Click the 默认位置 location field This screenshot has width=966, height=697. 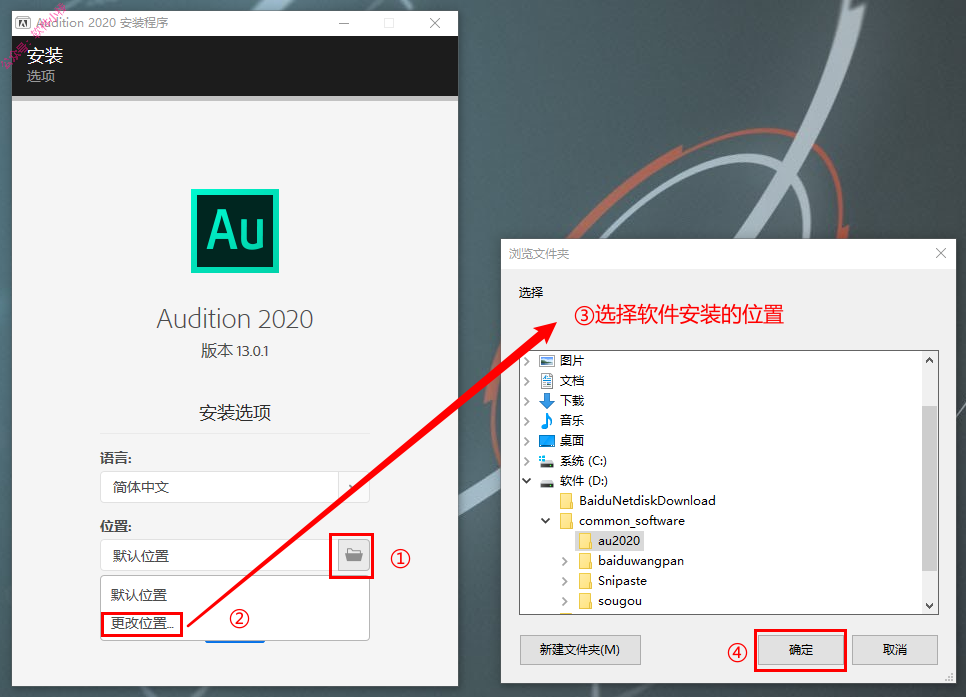coord(219,555)
